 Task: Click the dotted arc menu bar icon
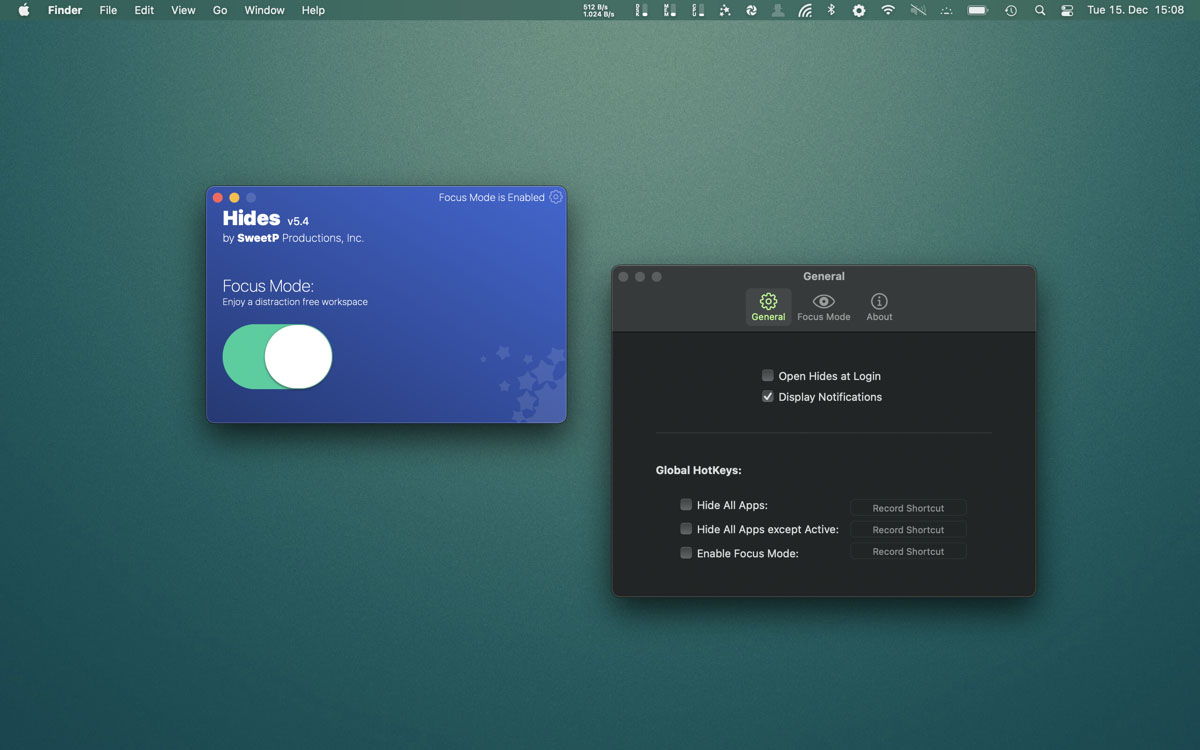[x=946, y=10]
